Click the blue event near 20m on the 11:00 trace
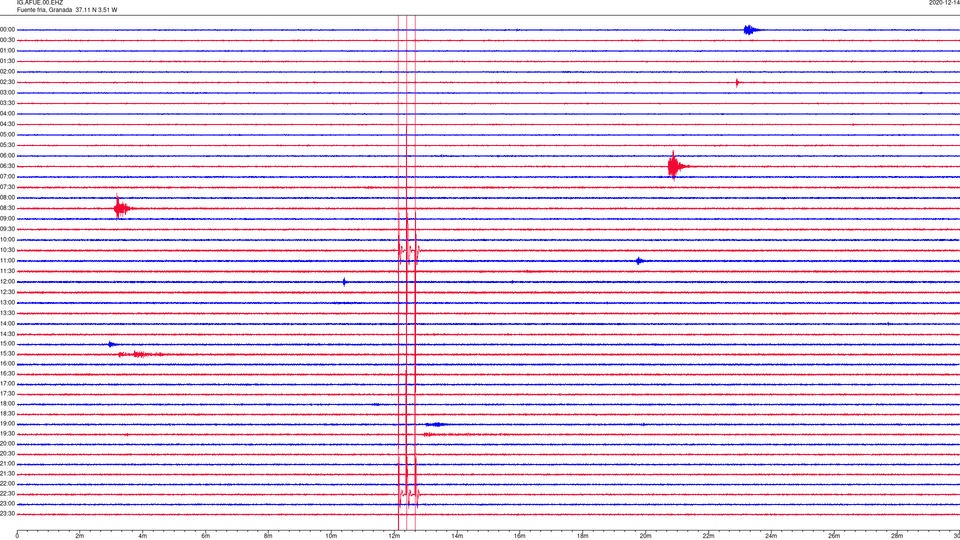 (x=639, y=261)
